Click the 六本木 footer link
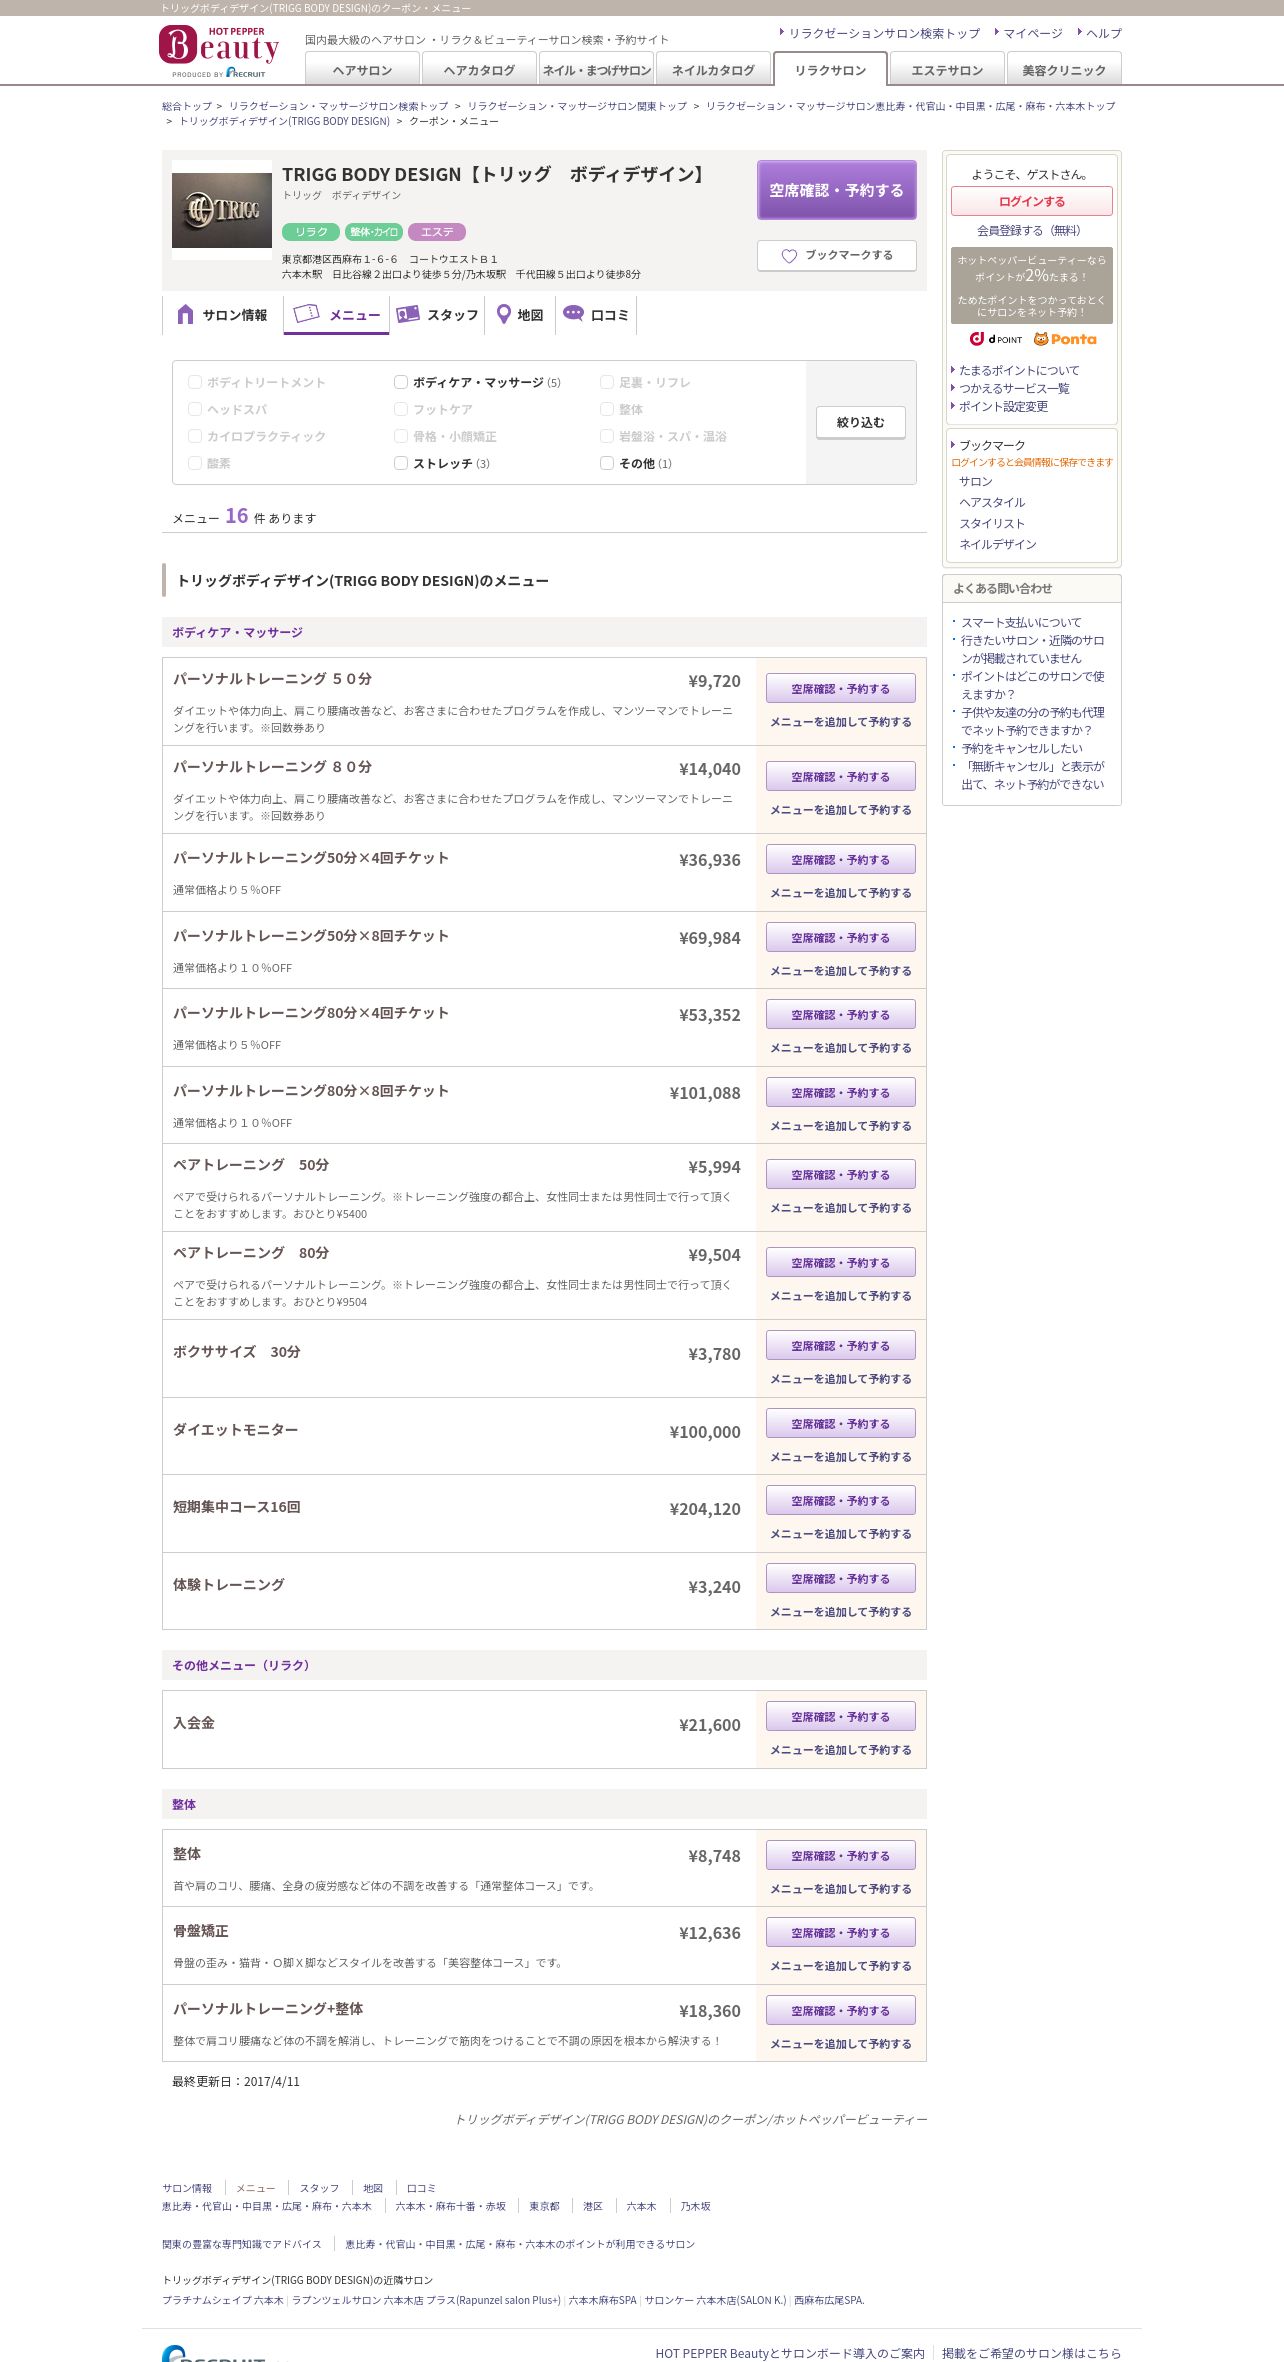1284x2362 pixels. coord(641,2206)
